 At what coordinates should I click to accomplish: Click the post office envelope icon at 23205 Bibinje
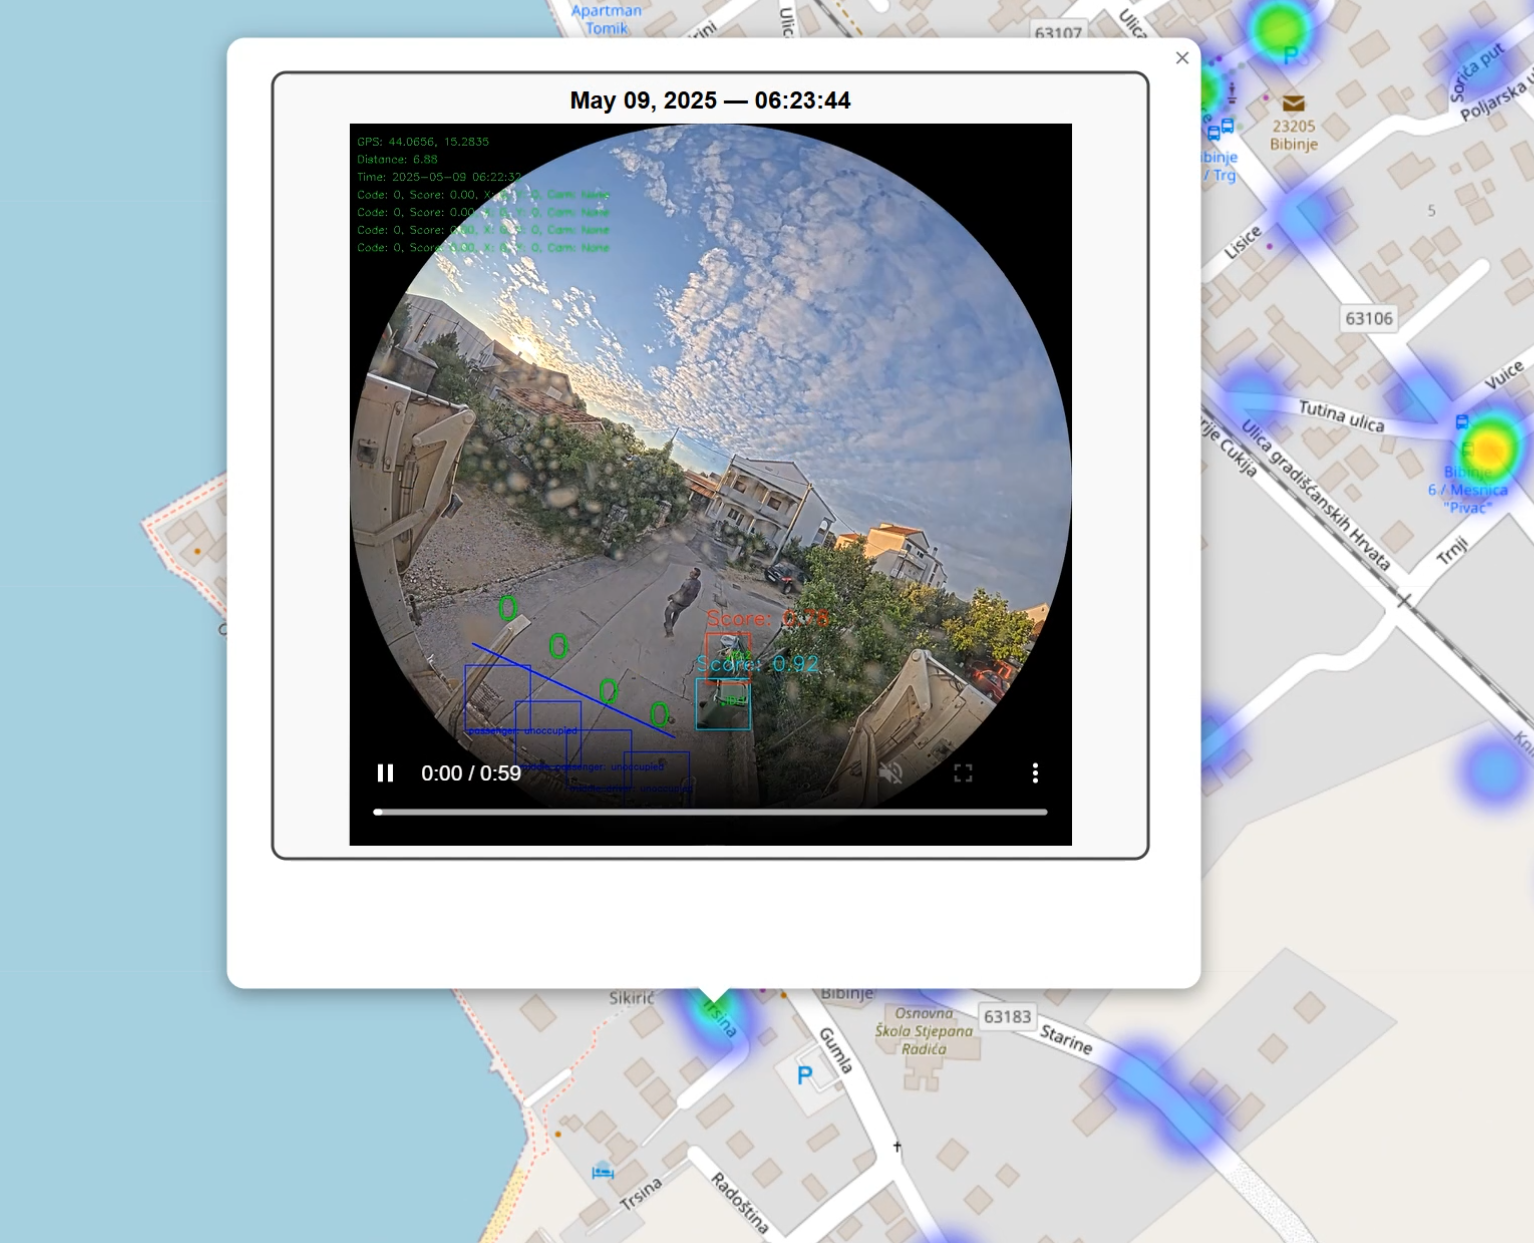click(1294, 103)
